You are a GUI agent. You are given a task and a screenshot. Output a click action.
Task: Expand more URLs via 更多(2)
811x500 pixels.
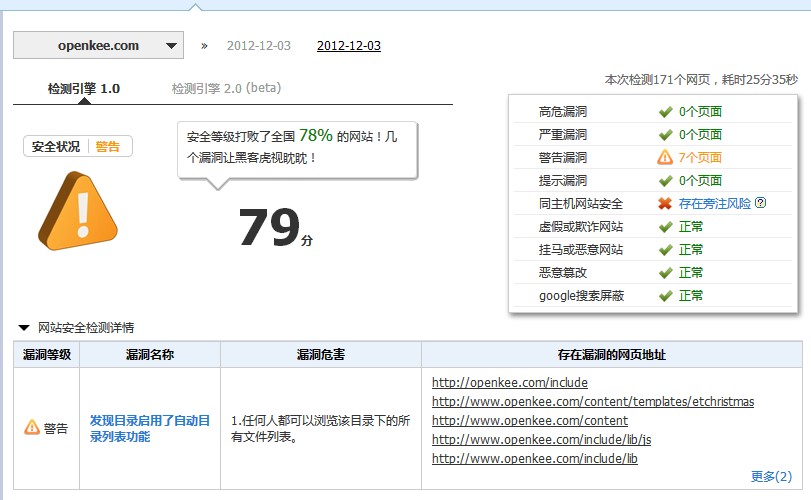770,476
